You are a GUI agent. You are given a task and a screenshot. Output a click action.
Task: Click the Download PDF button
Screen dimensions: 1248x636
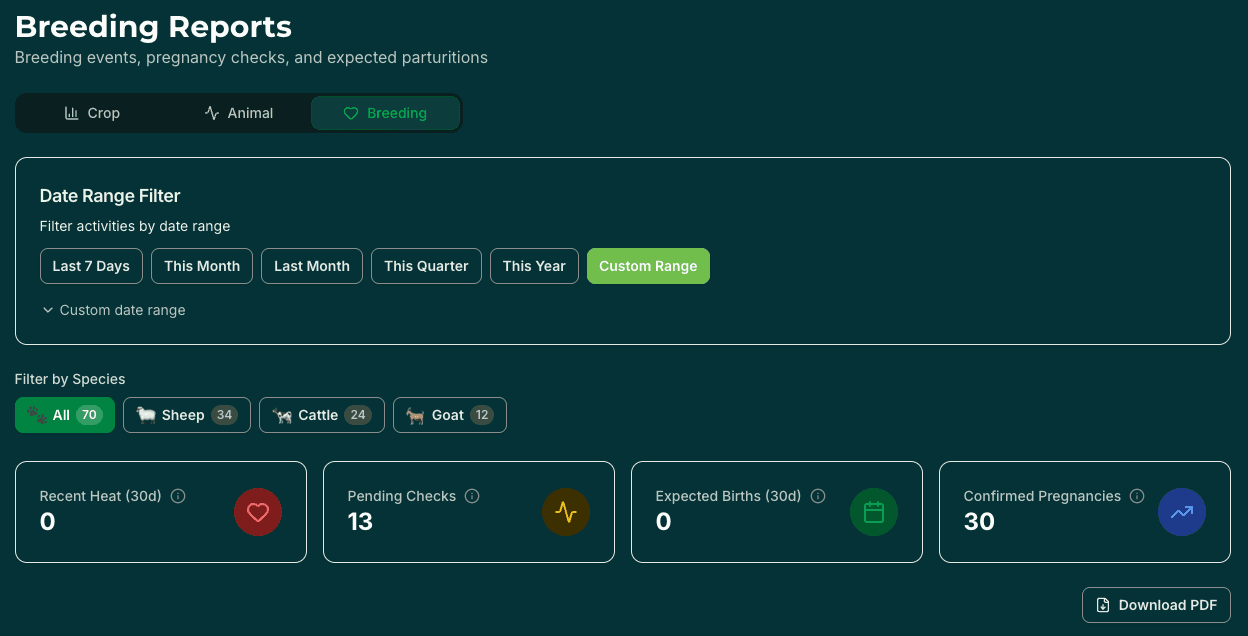1156,605
